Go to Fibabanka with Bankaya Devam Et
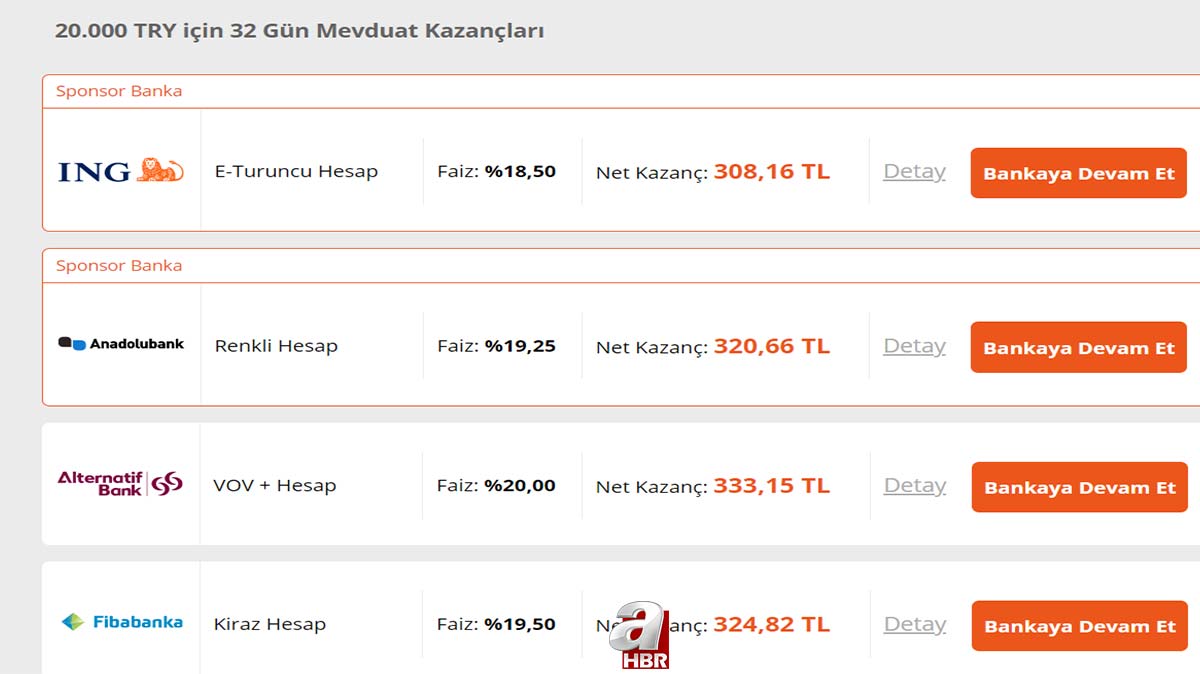The width and height of the screenshot is (1200, 674). point(1079,627)
